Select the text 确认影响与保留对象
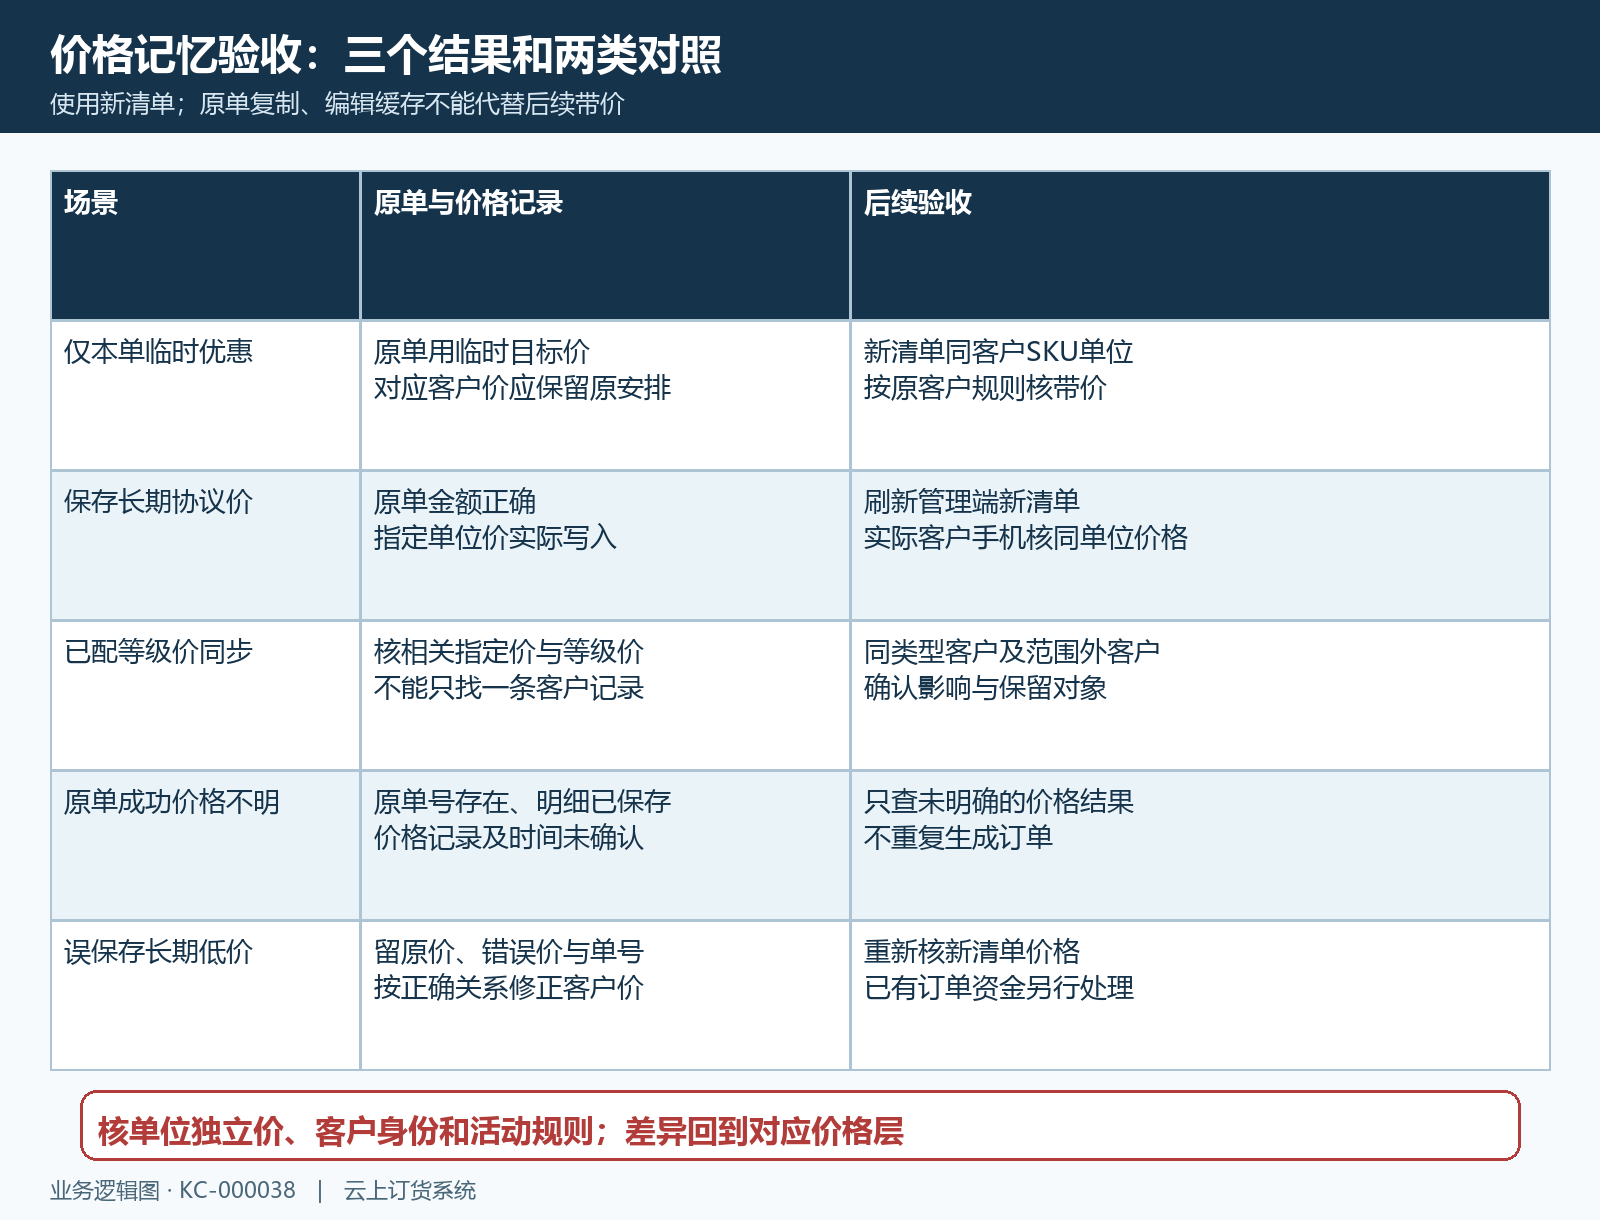The height and width of the screenshot is (1220, 1600). (x=985, y=688)
